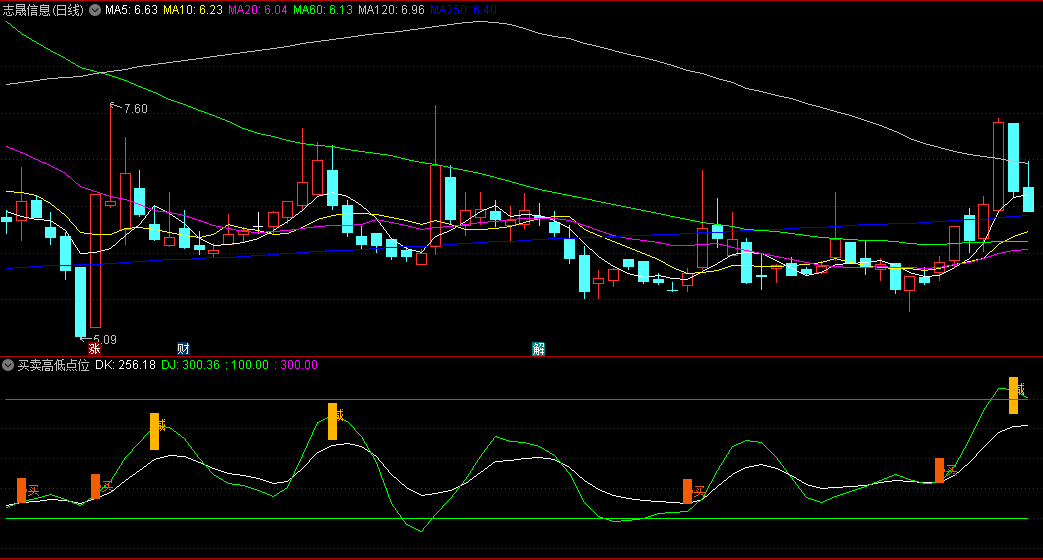Select the leftmost orange 买 signal bar

point(21,491)
